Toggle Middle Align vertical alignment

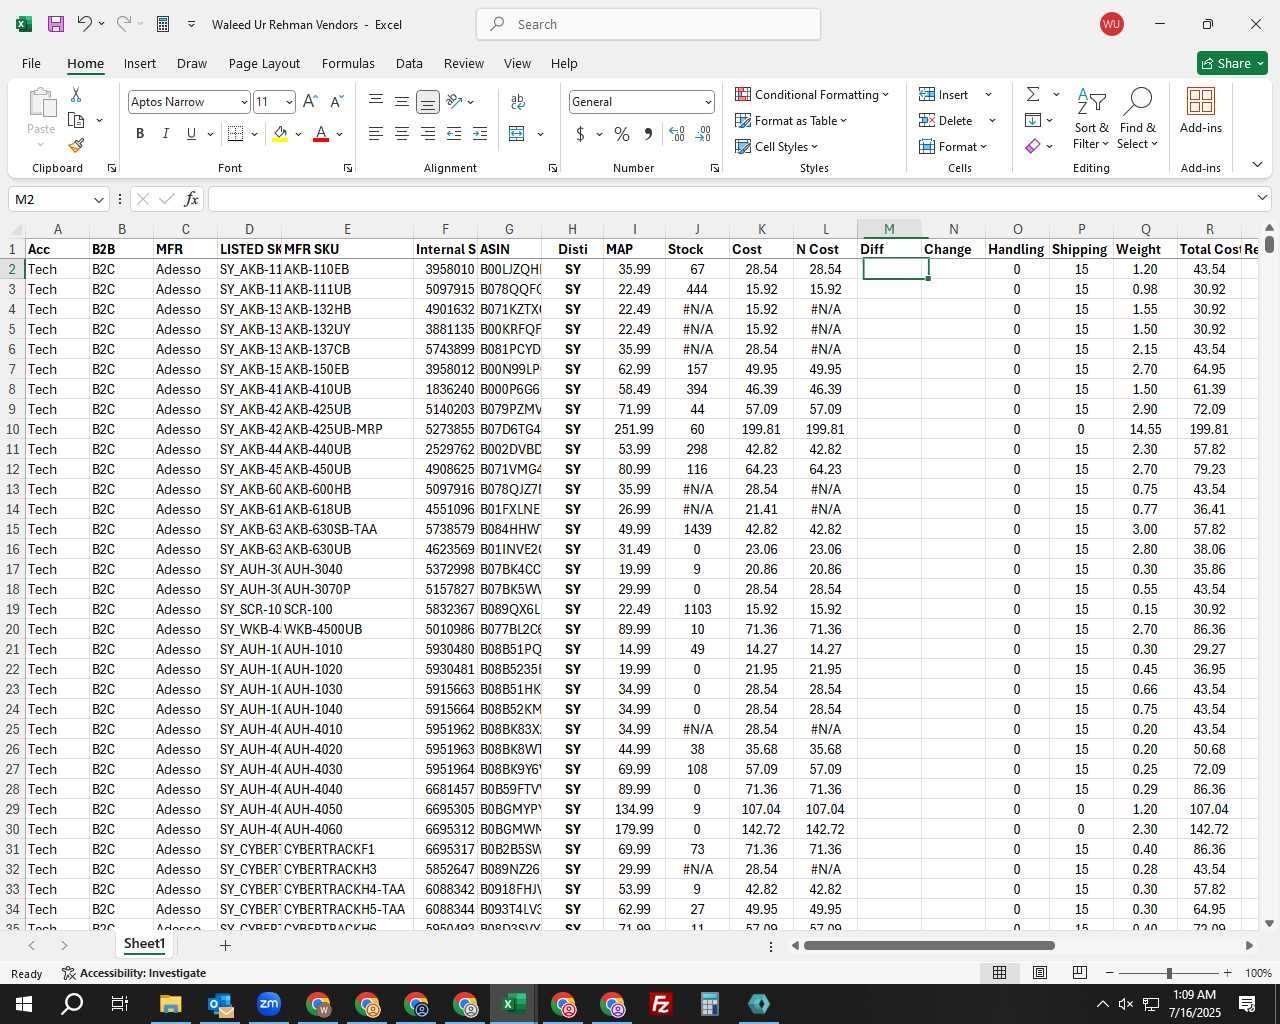(x=401, y=101)
